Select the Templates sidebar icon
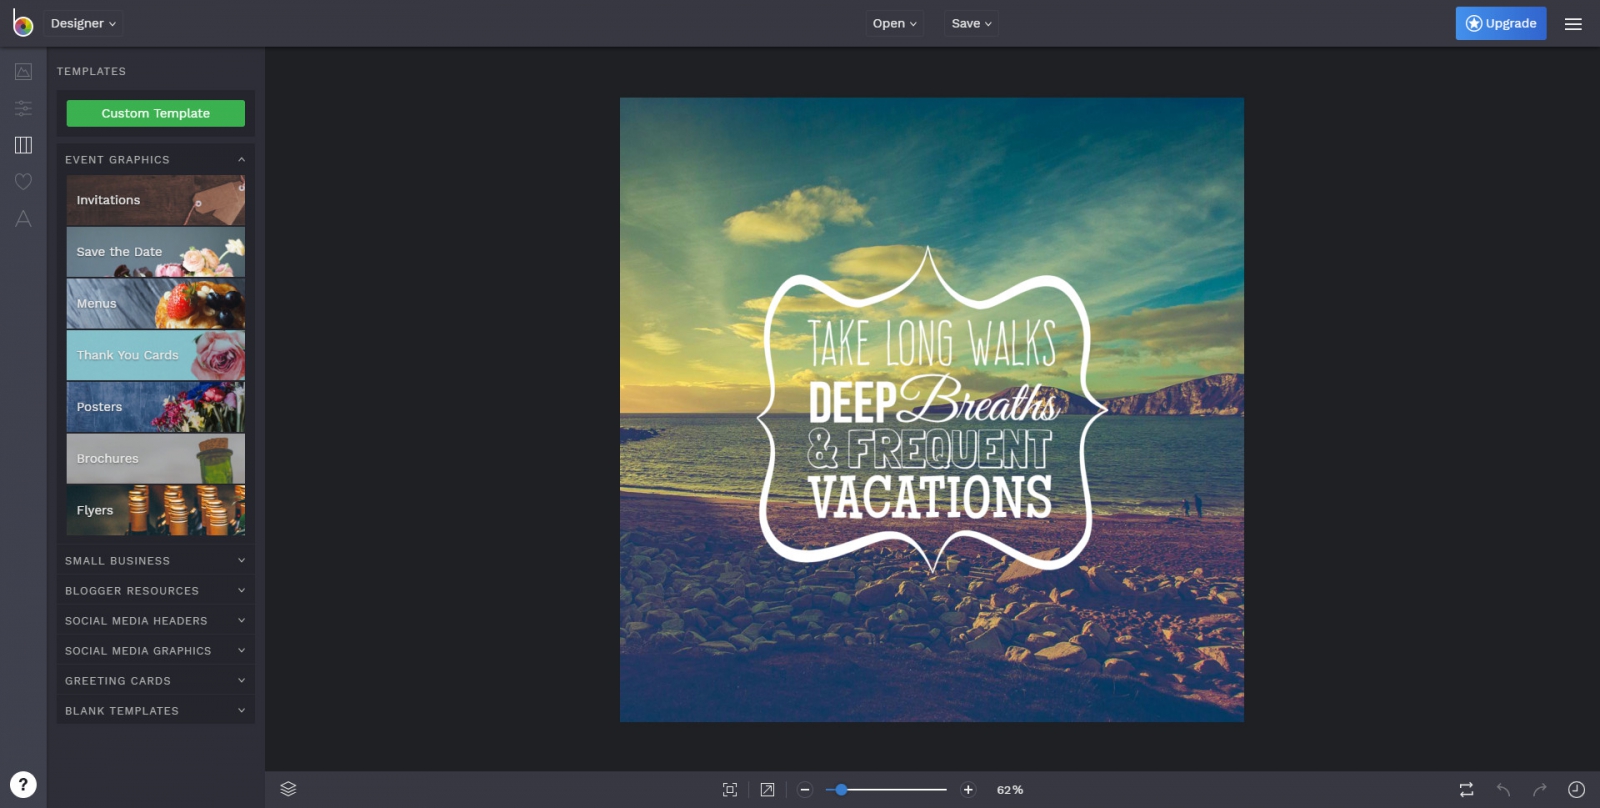 pos(23,145)
